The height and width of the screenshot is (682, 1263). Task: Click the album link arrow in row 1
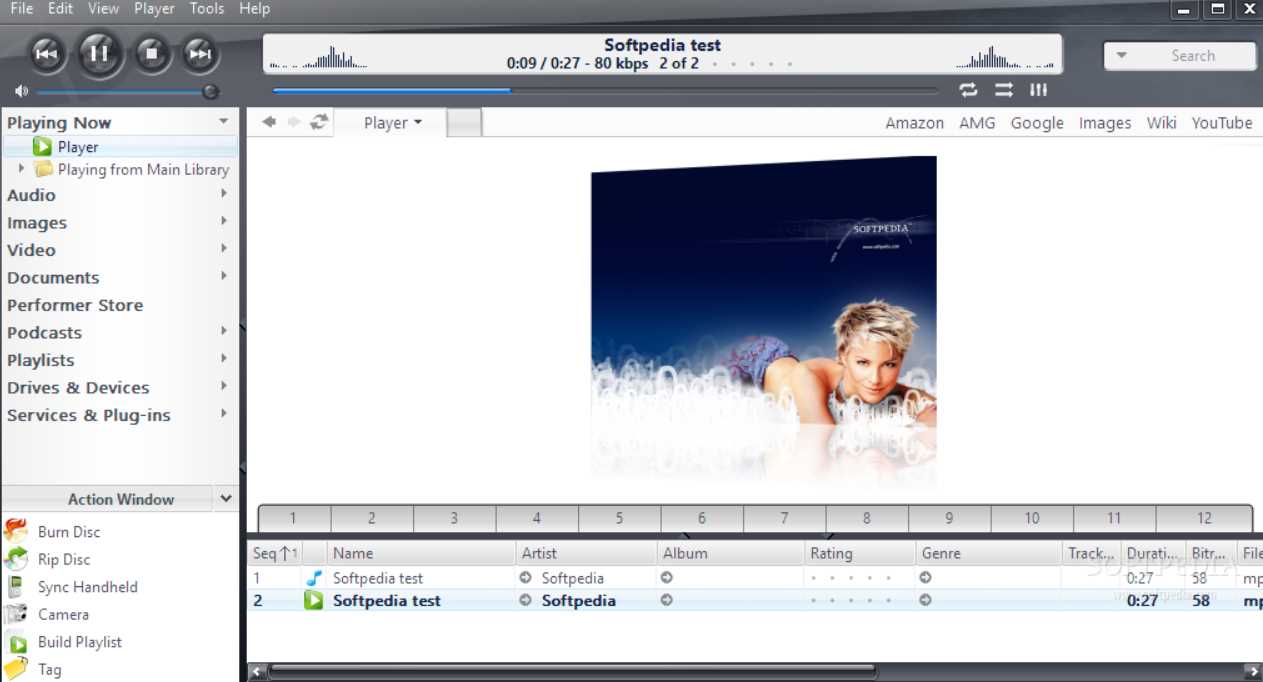click(x=667, y=578)
